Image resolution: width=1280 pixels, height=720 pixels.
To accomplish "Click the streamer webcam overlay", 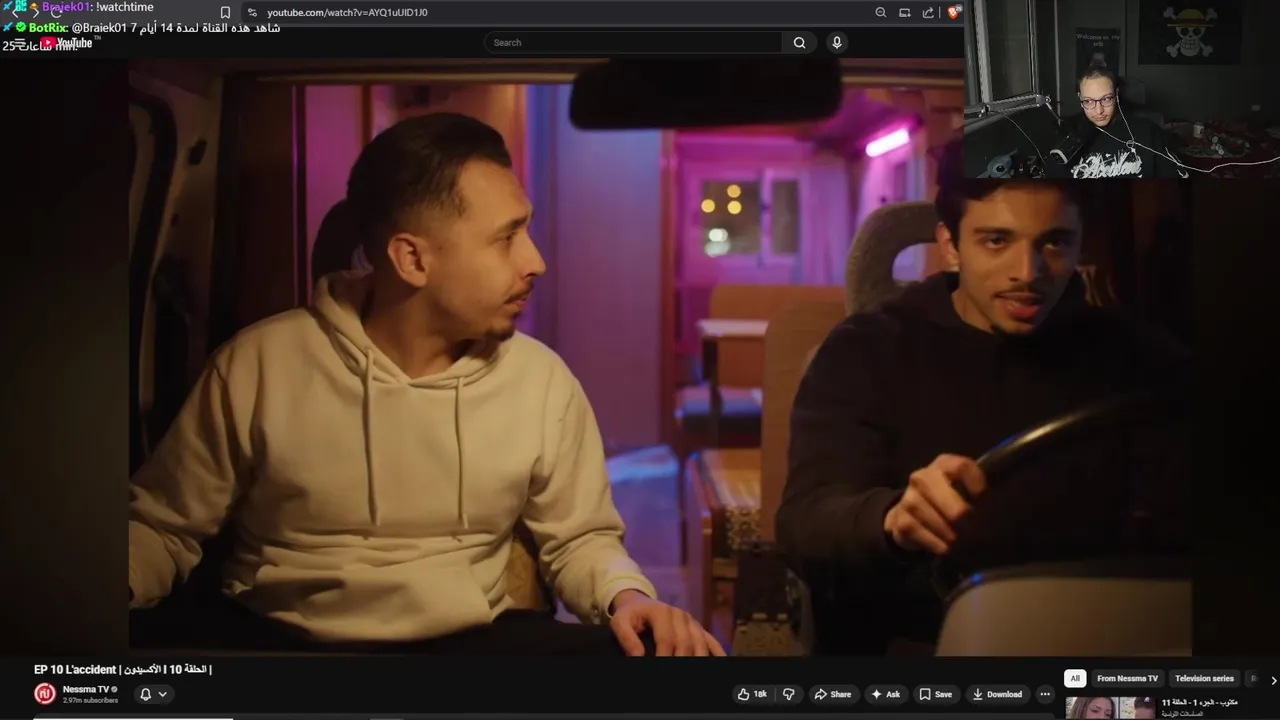I will pyautogui.click(x=1122, y=89).
